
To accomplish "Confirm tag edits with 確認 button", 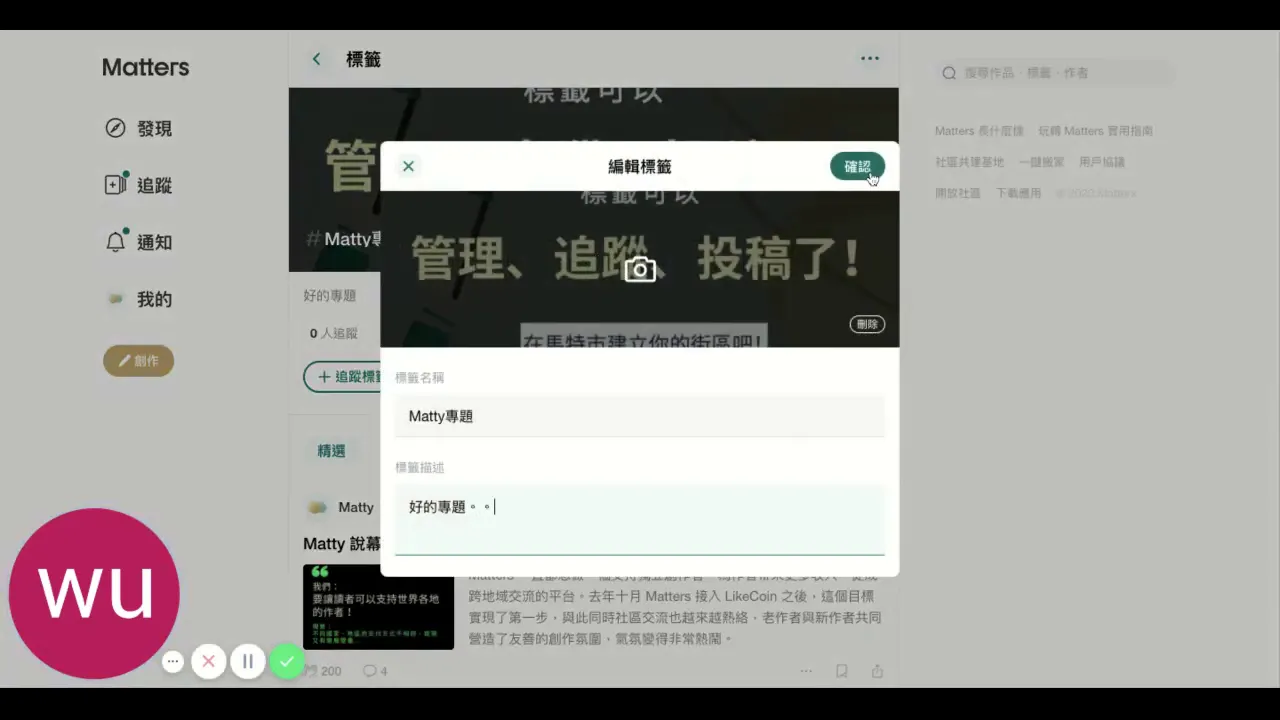I will (x=857, y=167).
